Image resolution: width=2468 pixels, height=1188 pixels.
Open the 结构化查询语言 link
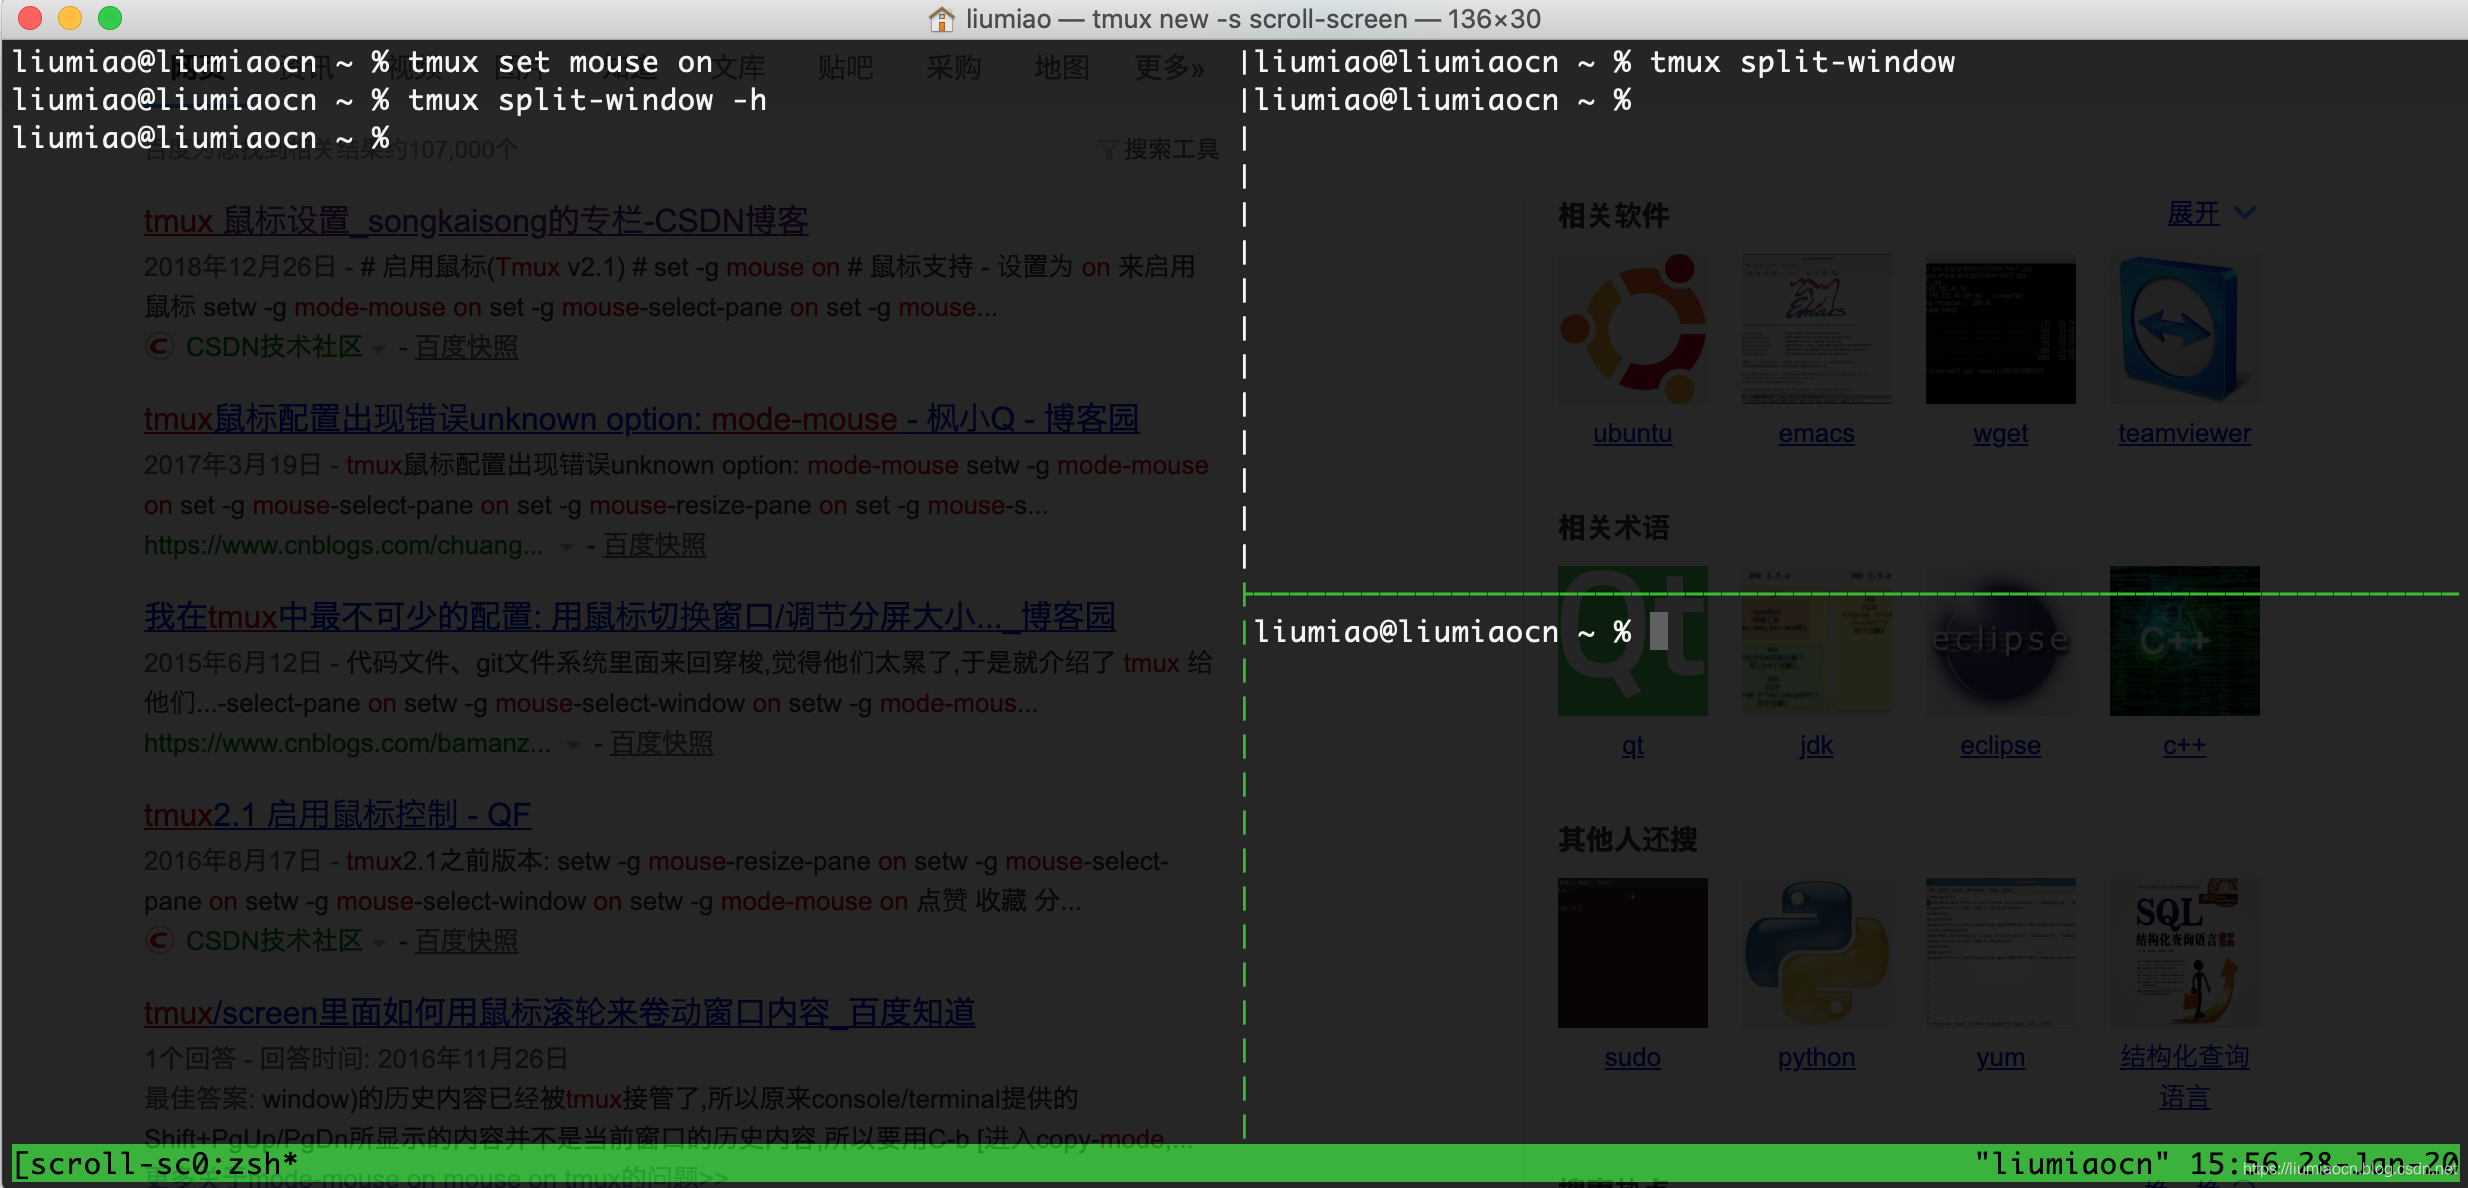click(x=2185, y=1077)
